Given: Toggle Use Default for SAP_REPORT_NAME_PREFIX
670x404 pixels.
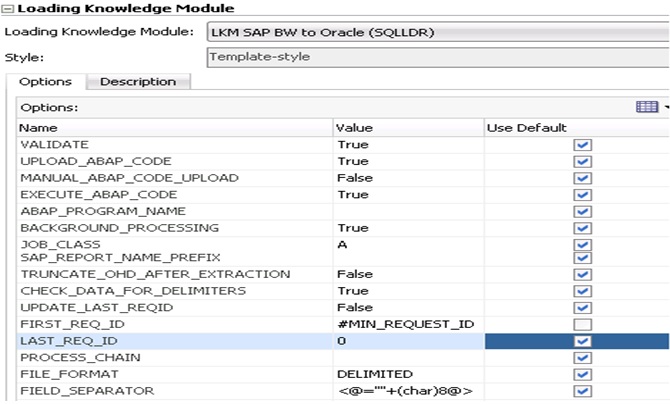Looking at the screenshot, I should [582, 258].
